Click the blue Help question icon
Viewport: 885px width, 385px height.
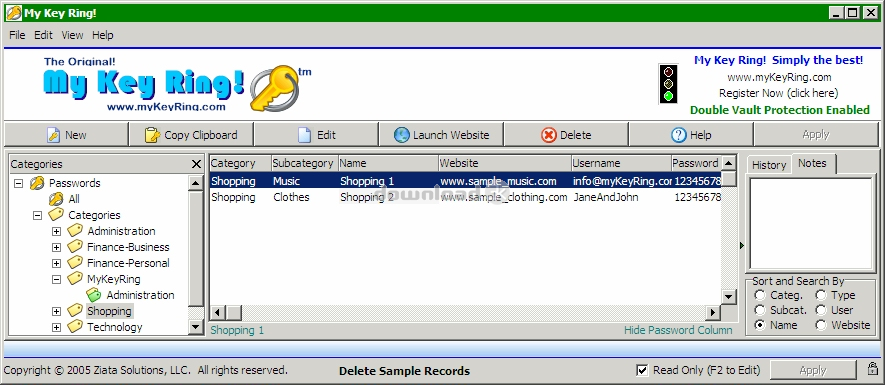[678, 135]
